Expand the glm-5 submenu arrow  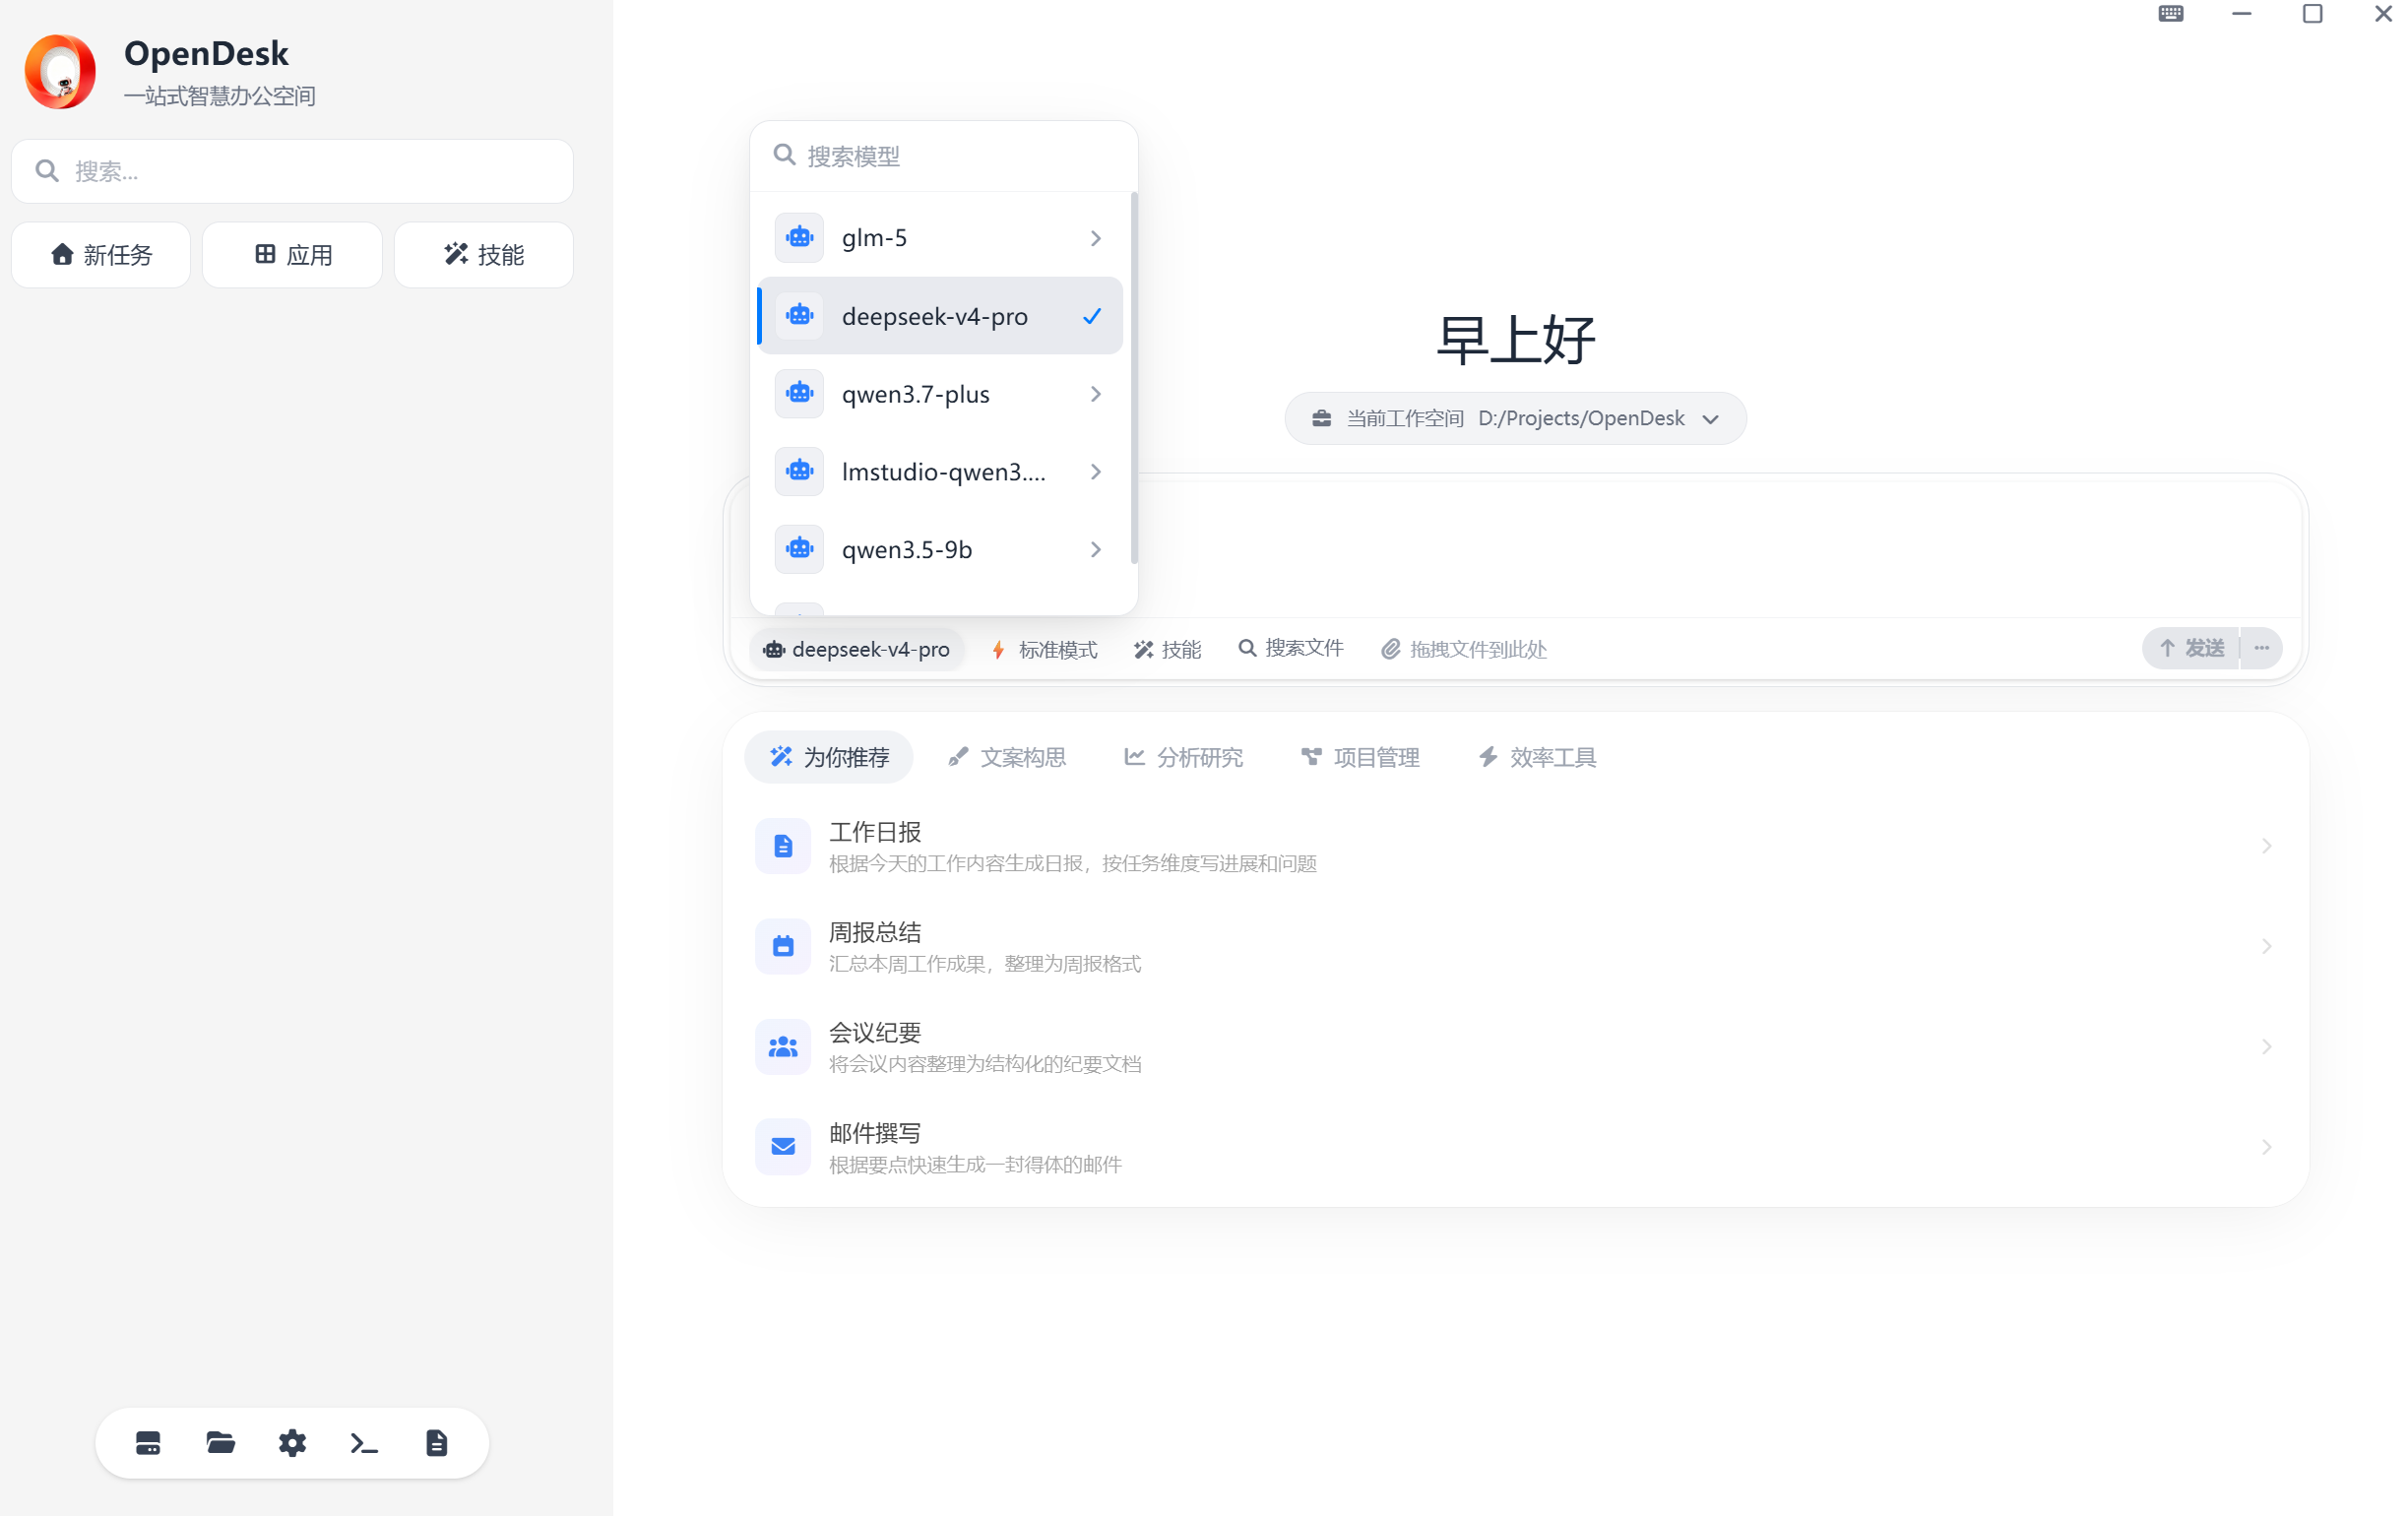pyautogui.click(x=1096, y=238)
